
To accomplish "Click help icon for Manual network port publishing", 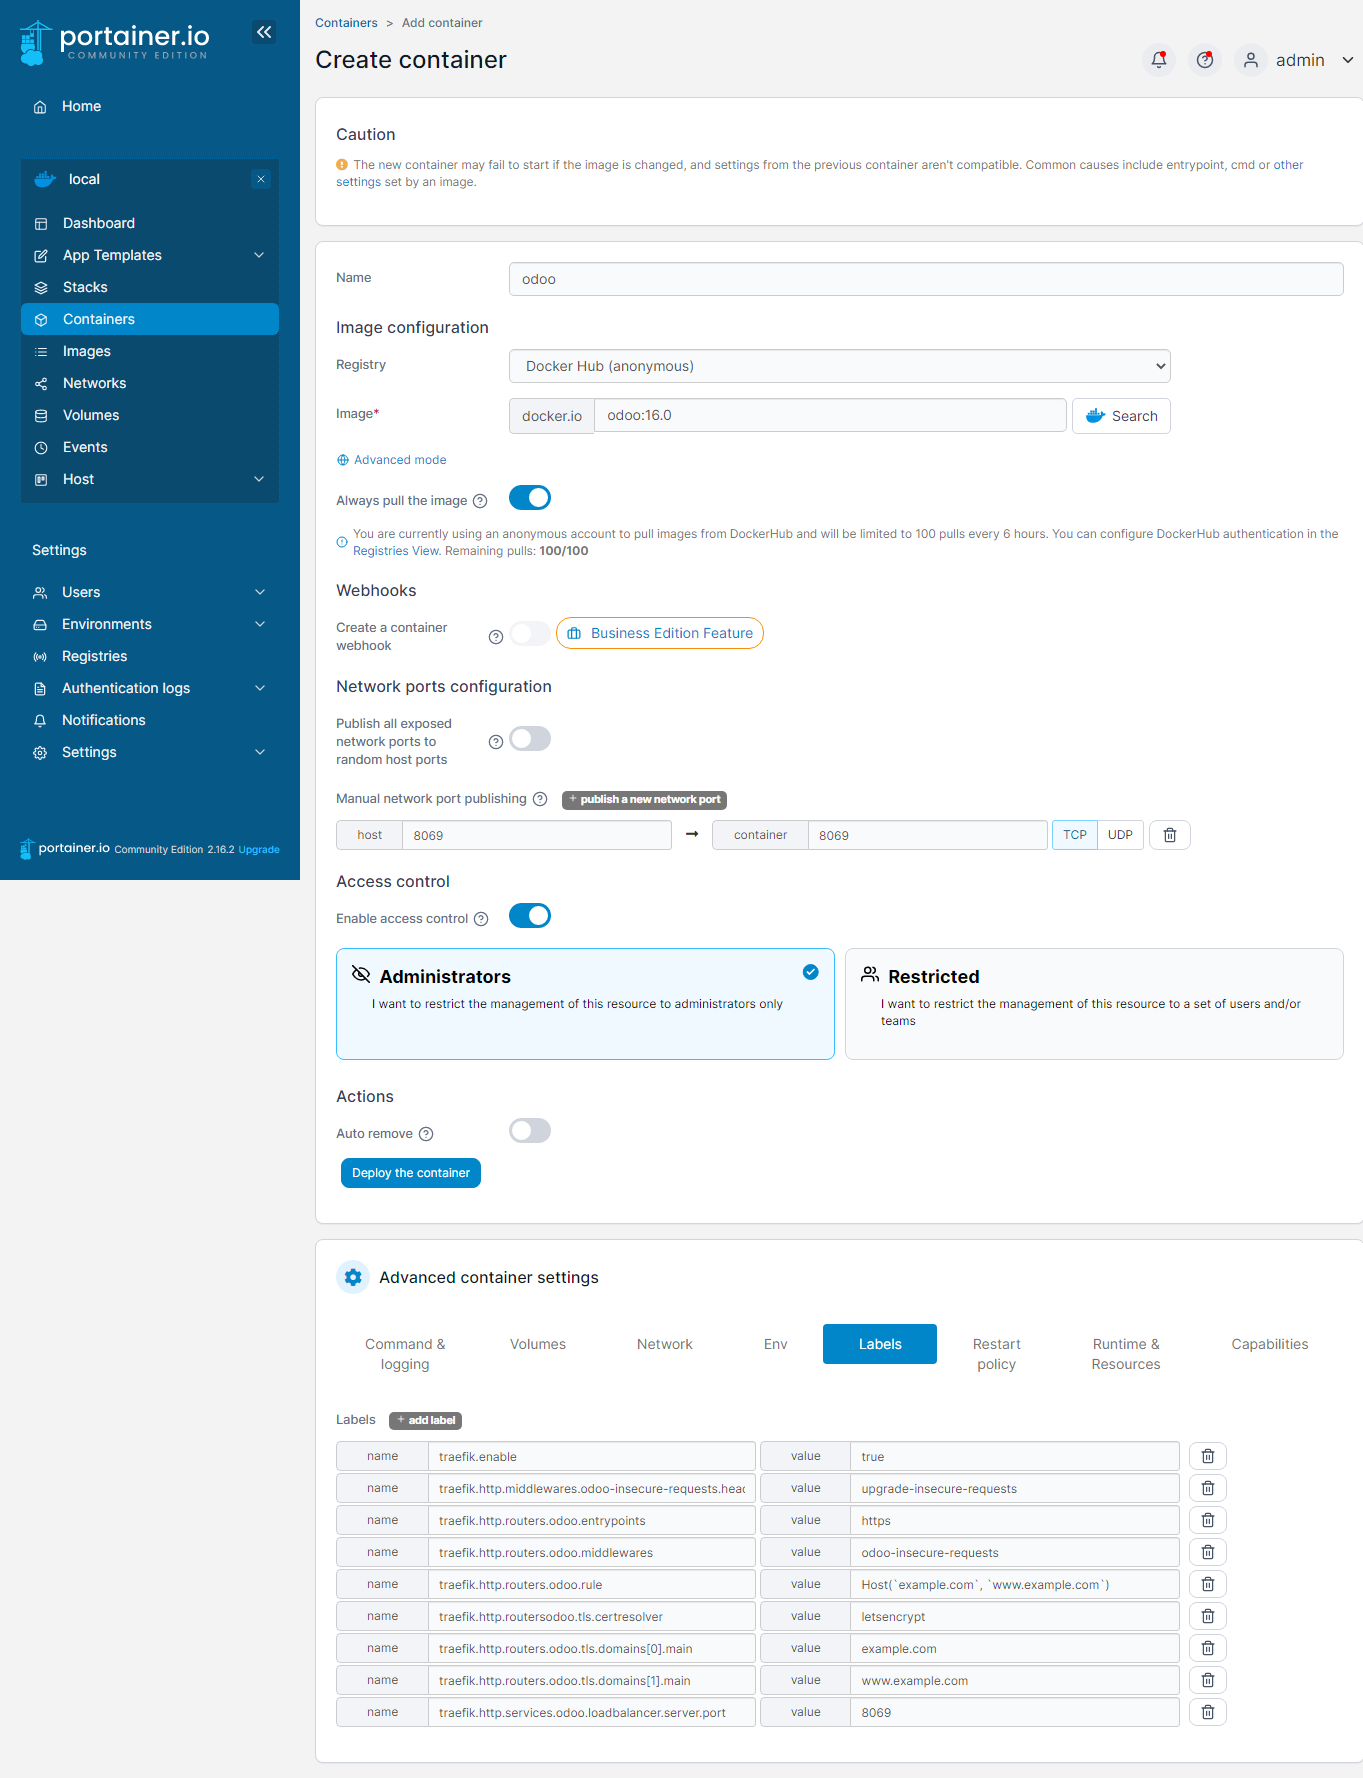I will click(540, 799).
